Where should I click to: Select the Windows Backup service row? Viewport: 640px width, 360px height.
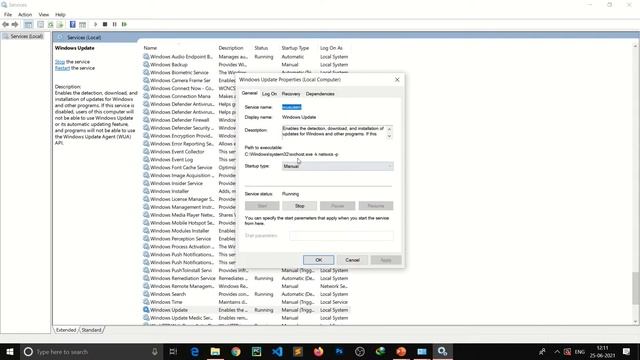coord(246,64)
